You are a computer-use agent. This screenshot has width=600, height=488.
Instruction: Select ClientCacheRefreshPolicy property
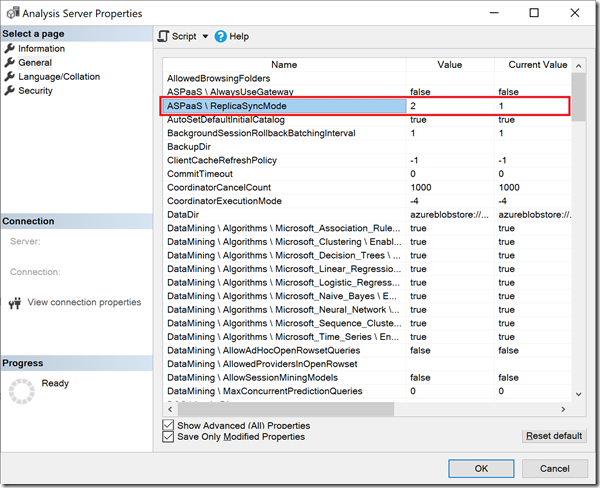[x=367, y=160]
